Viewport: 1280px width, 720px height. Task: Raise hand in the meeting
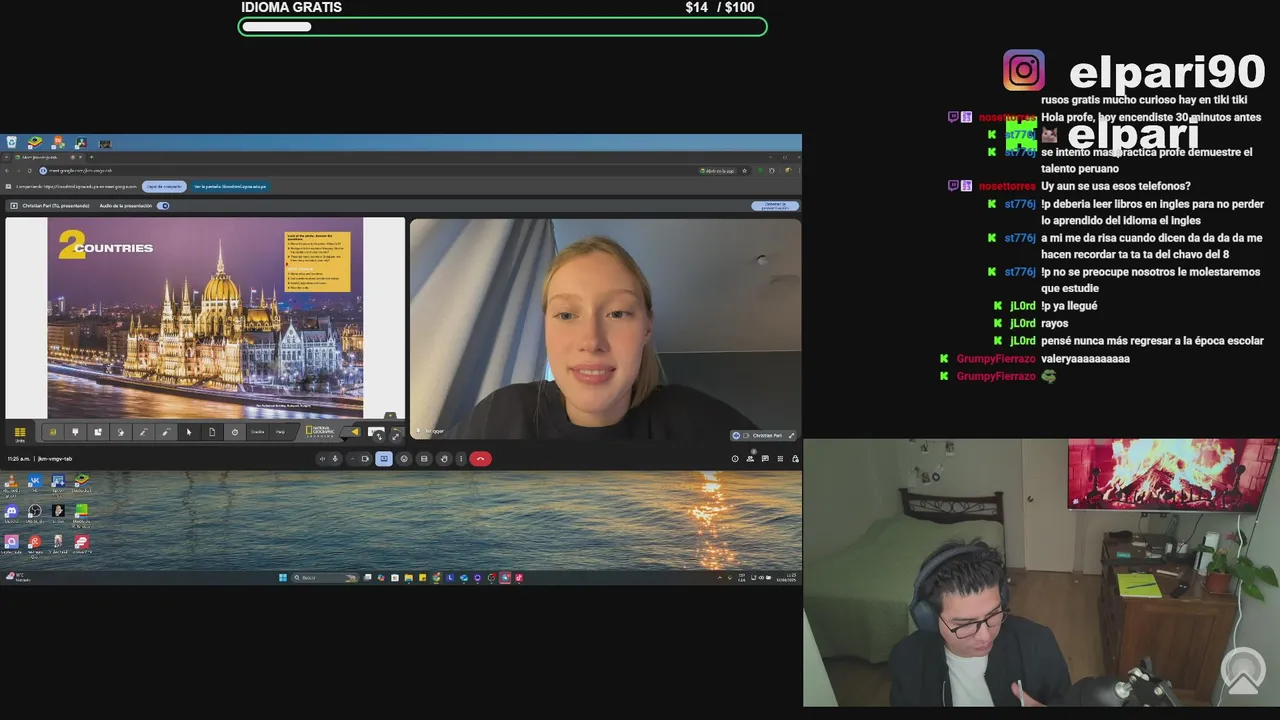pos(444,459)
